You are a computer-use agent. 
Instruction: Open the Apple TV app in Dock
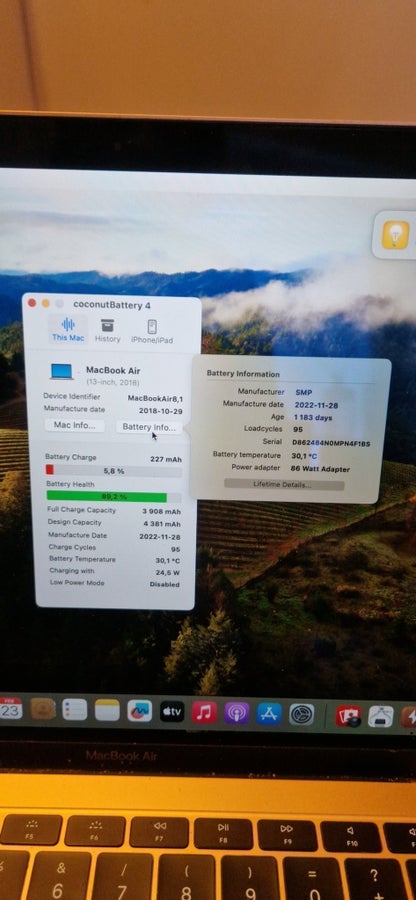click(172, 712)
